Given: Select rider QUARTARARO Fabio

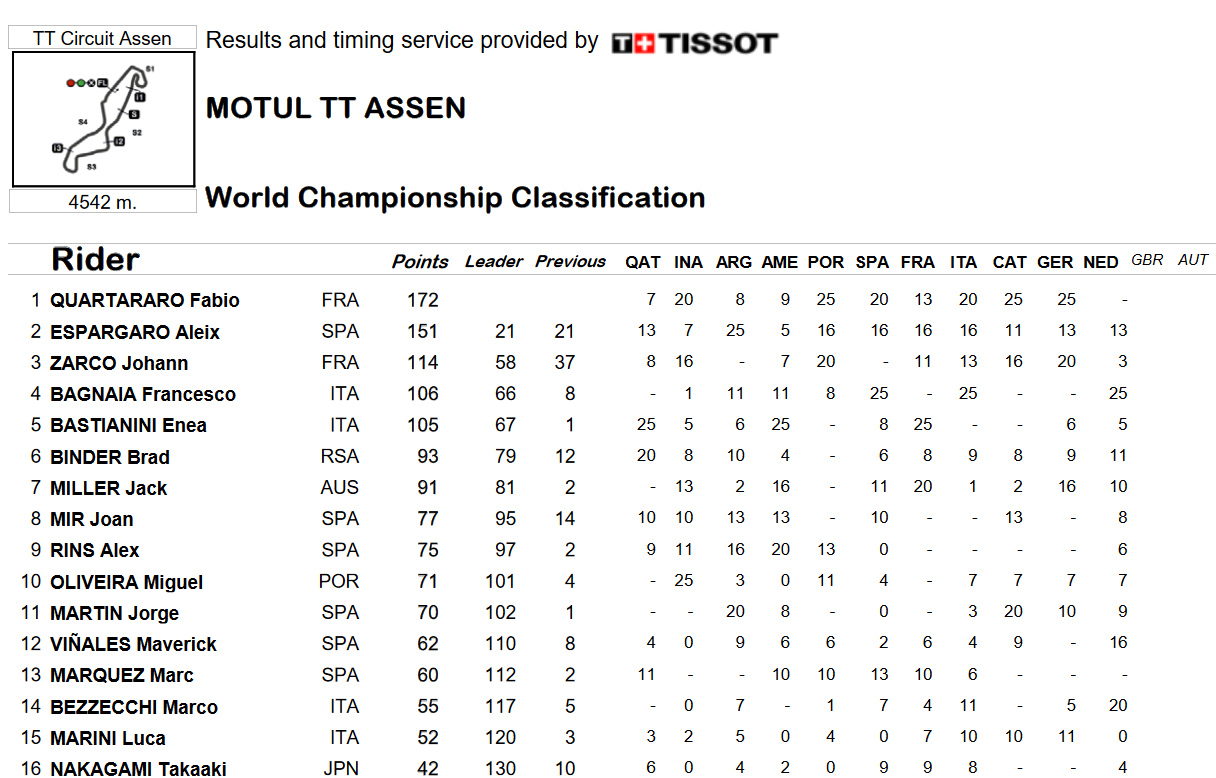Looking at the screenshot, I should pyautogui.click(x=145, y=300).
